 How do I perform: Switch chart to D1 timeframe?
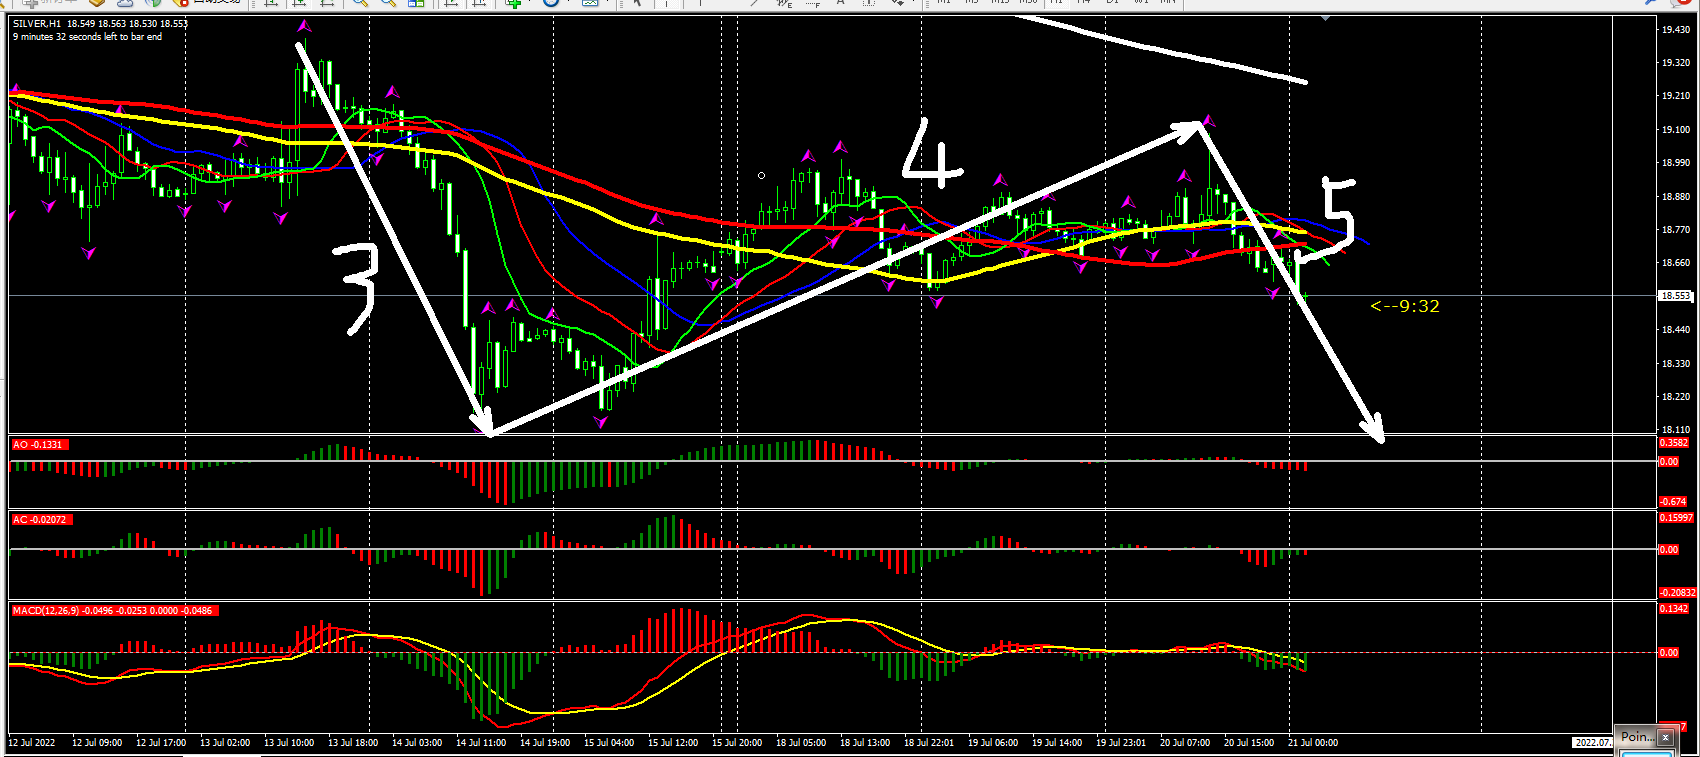click(1112, 2)
